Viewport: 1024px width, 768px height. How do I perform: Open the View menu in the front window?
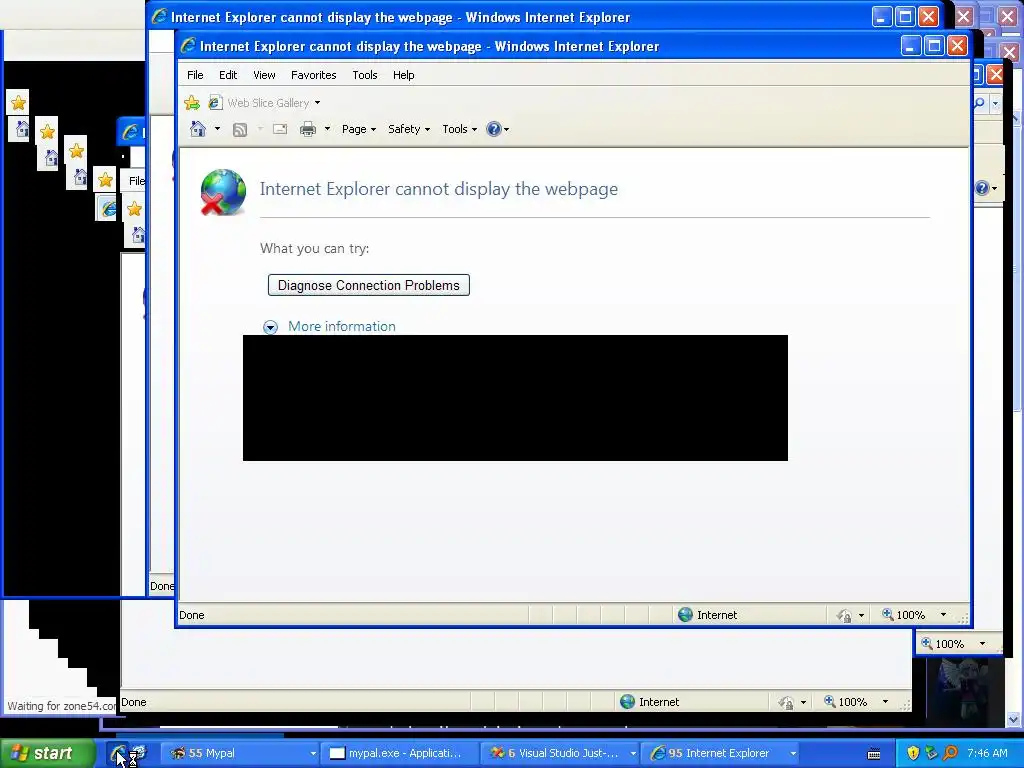[264, 75]
